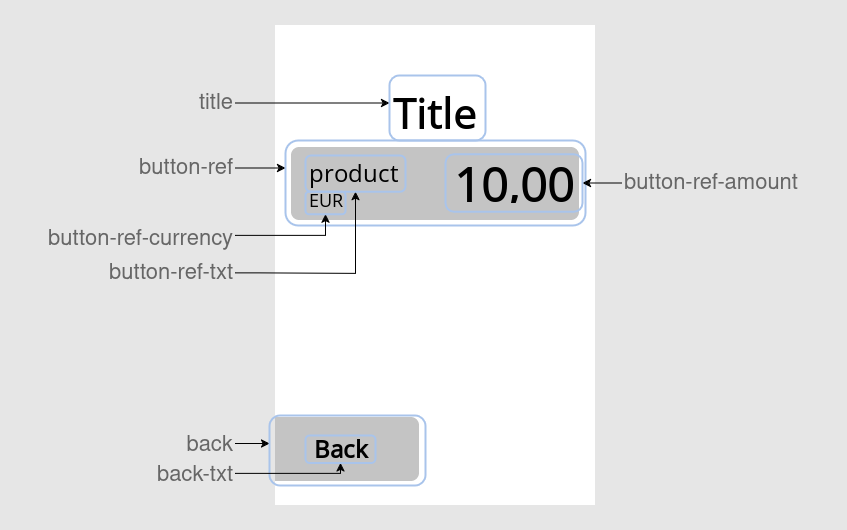847x530 pixels.
Task: Click the "back-txt" annotation label
Action: pos(194,474)
